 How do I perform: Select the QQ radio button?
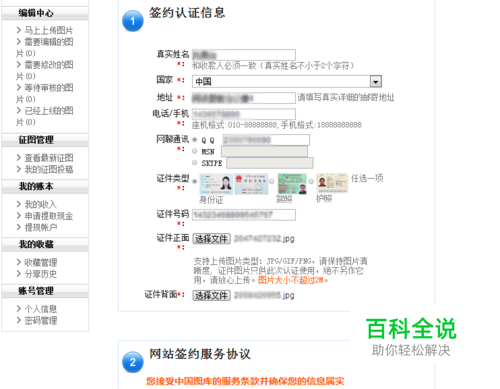(x=195, y=140)
